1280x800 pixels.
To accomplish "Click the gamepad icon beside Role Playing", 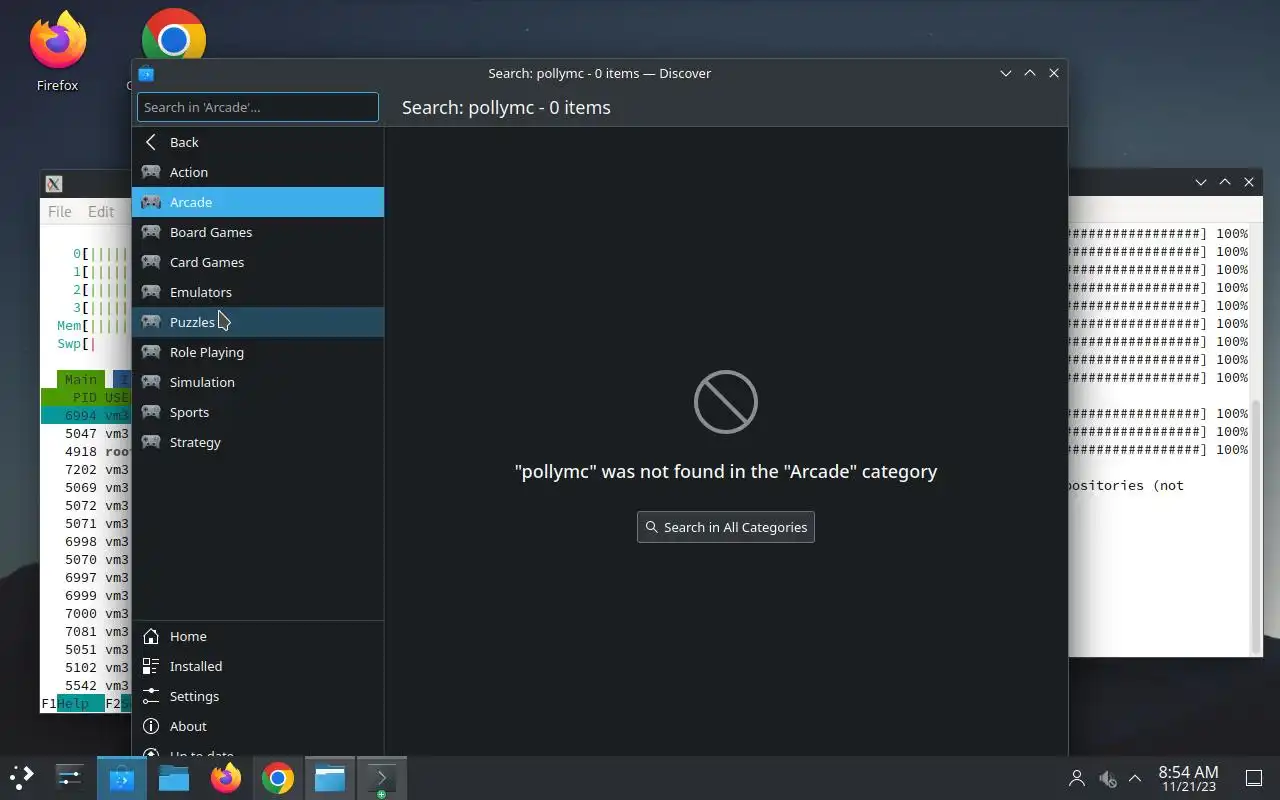I will click(x=151, y=352).
